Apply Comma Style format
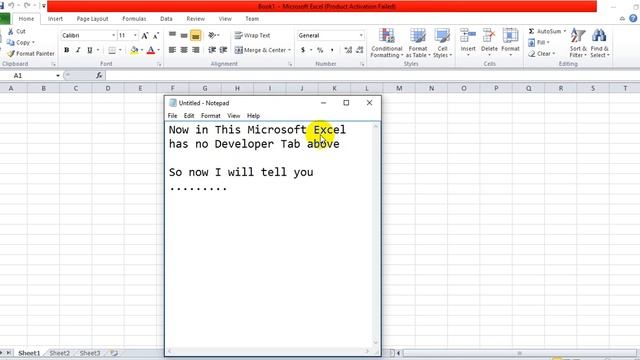Image resolution: width=640 pixels, height=360 pixels. tap(332, 50)
